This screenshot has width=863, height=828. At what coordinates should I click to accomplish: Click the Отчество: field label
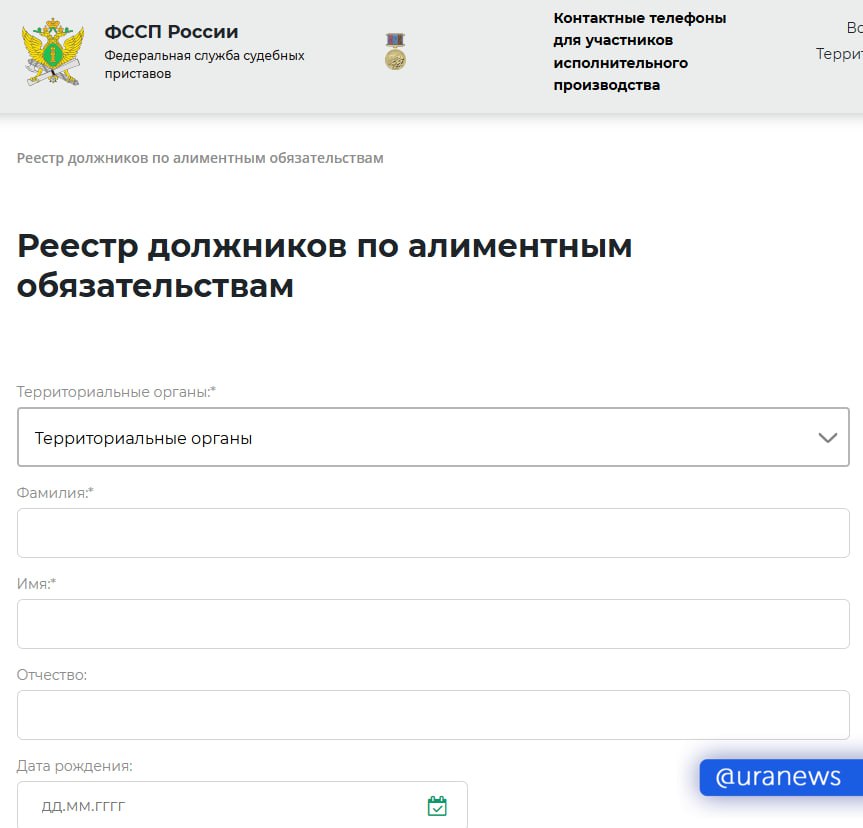tap(52, 675)
